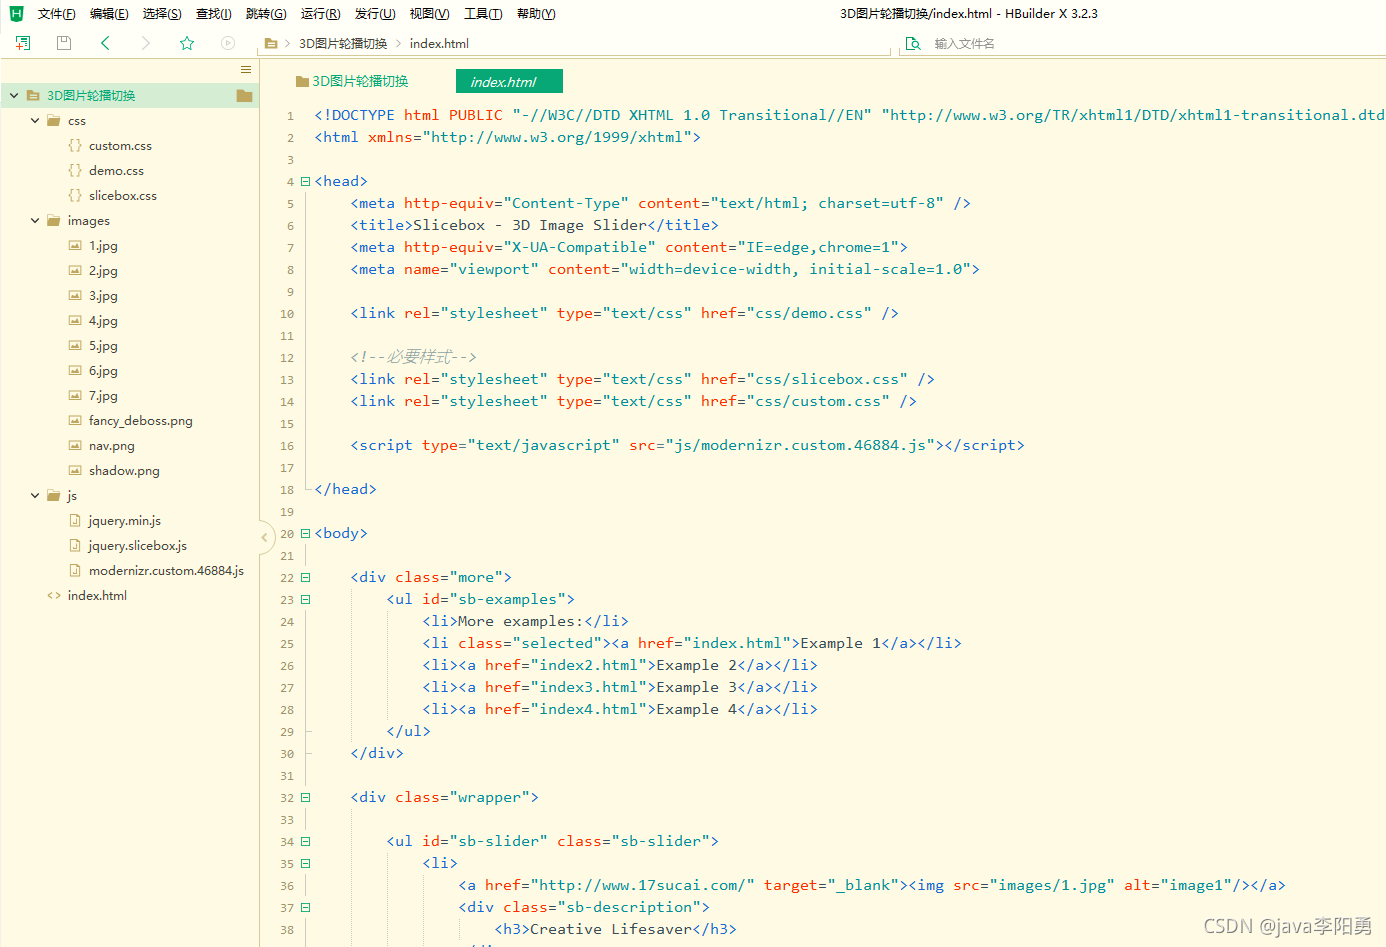Select 4.jpg in the images folder
The width and height of the screenshot is (1386, 947).
coord(103,320)
